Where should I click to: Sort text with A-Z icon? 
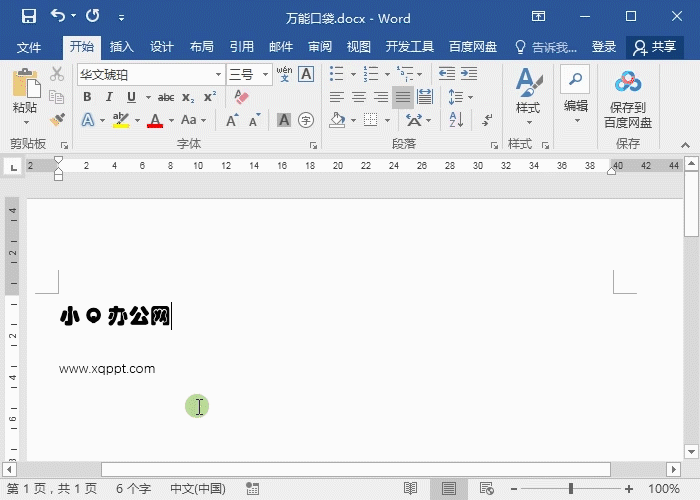click(x=456, y=120)
